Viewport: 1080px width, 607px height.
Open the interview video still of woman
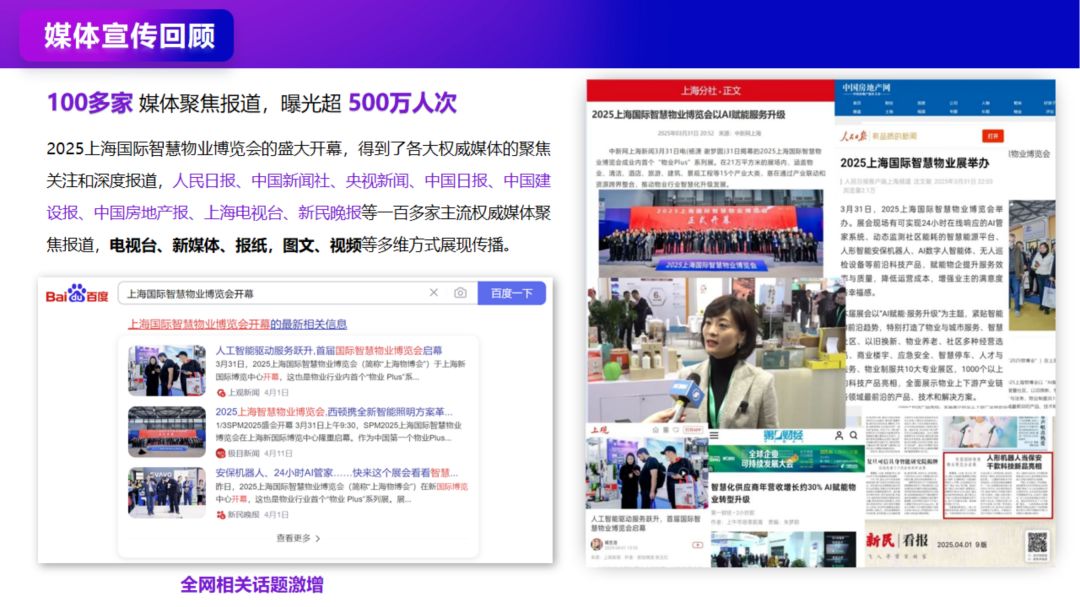tap(716, 353)
